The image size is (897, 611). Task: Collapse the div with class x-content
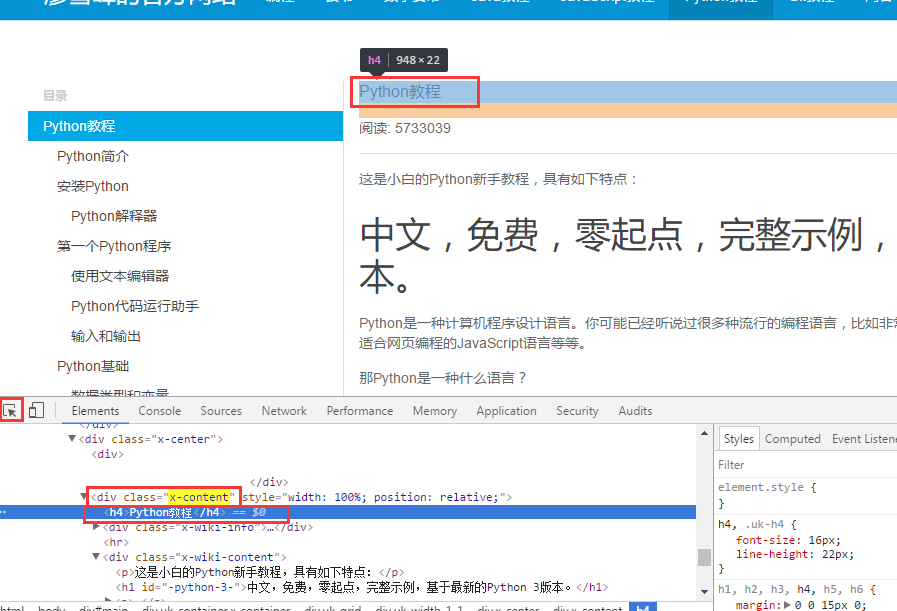(x=84, y=496)
